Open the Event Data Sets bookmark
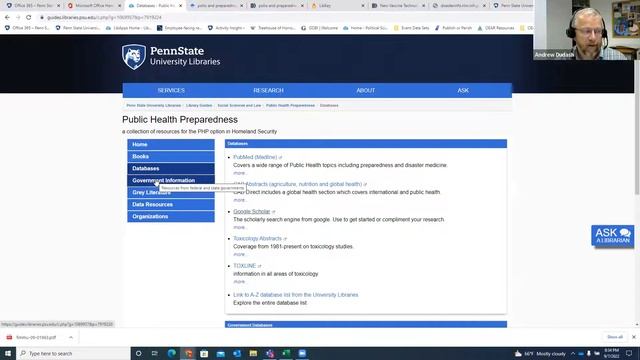640x360 pixels. [x=411, y=28]
